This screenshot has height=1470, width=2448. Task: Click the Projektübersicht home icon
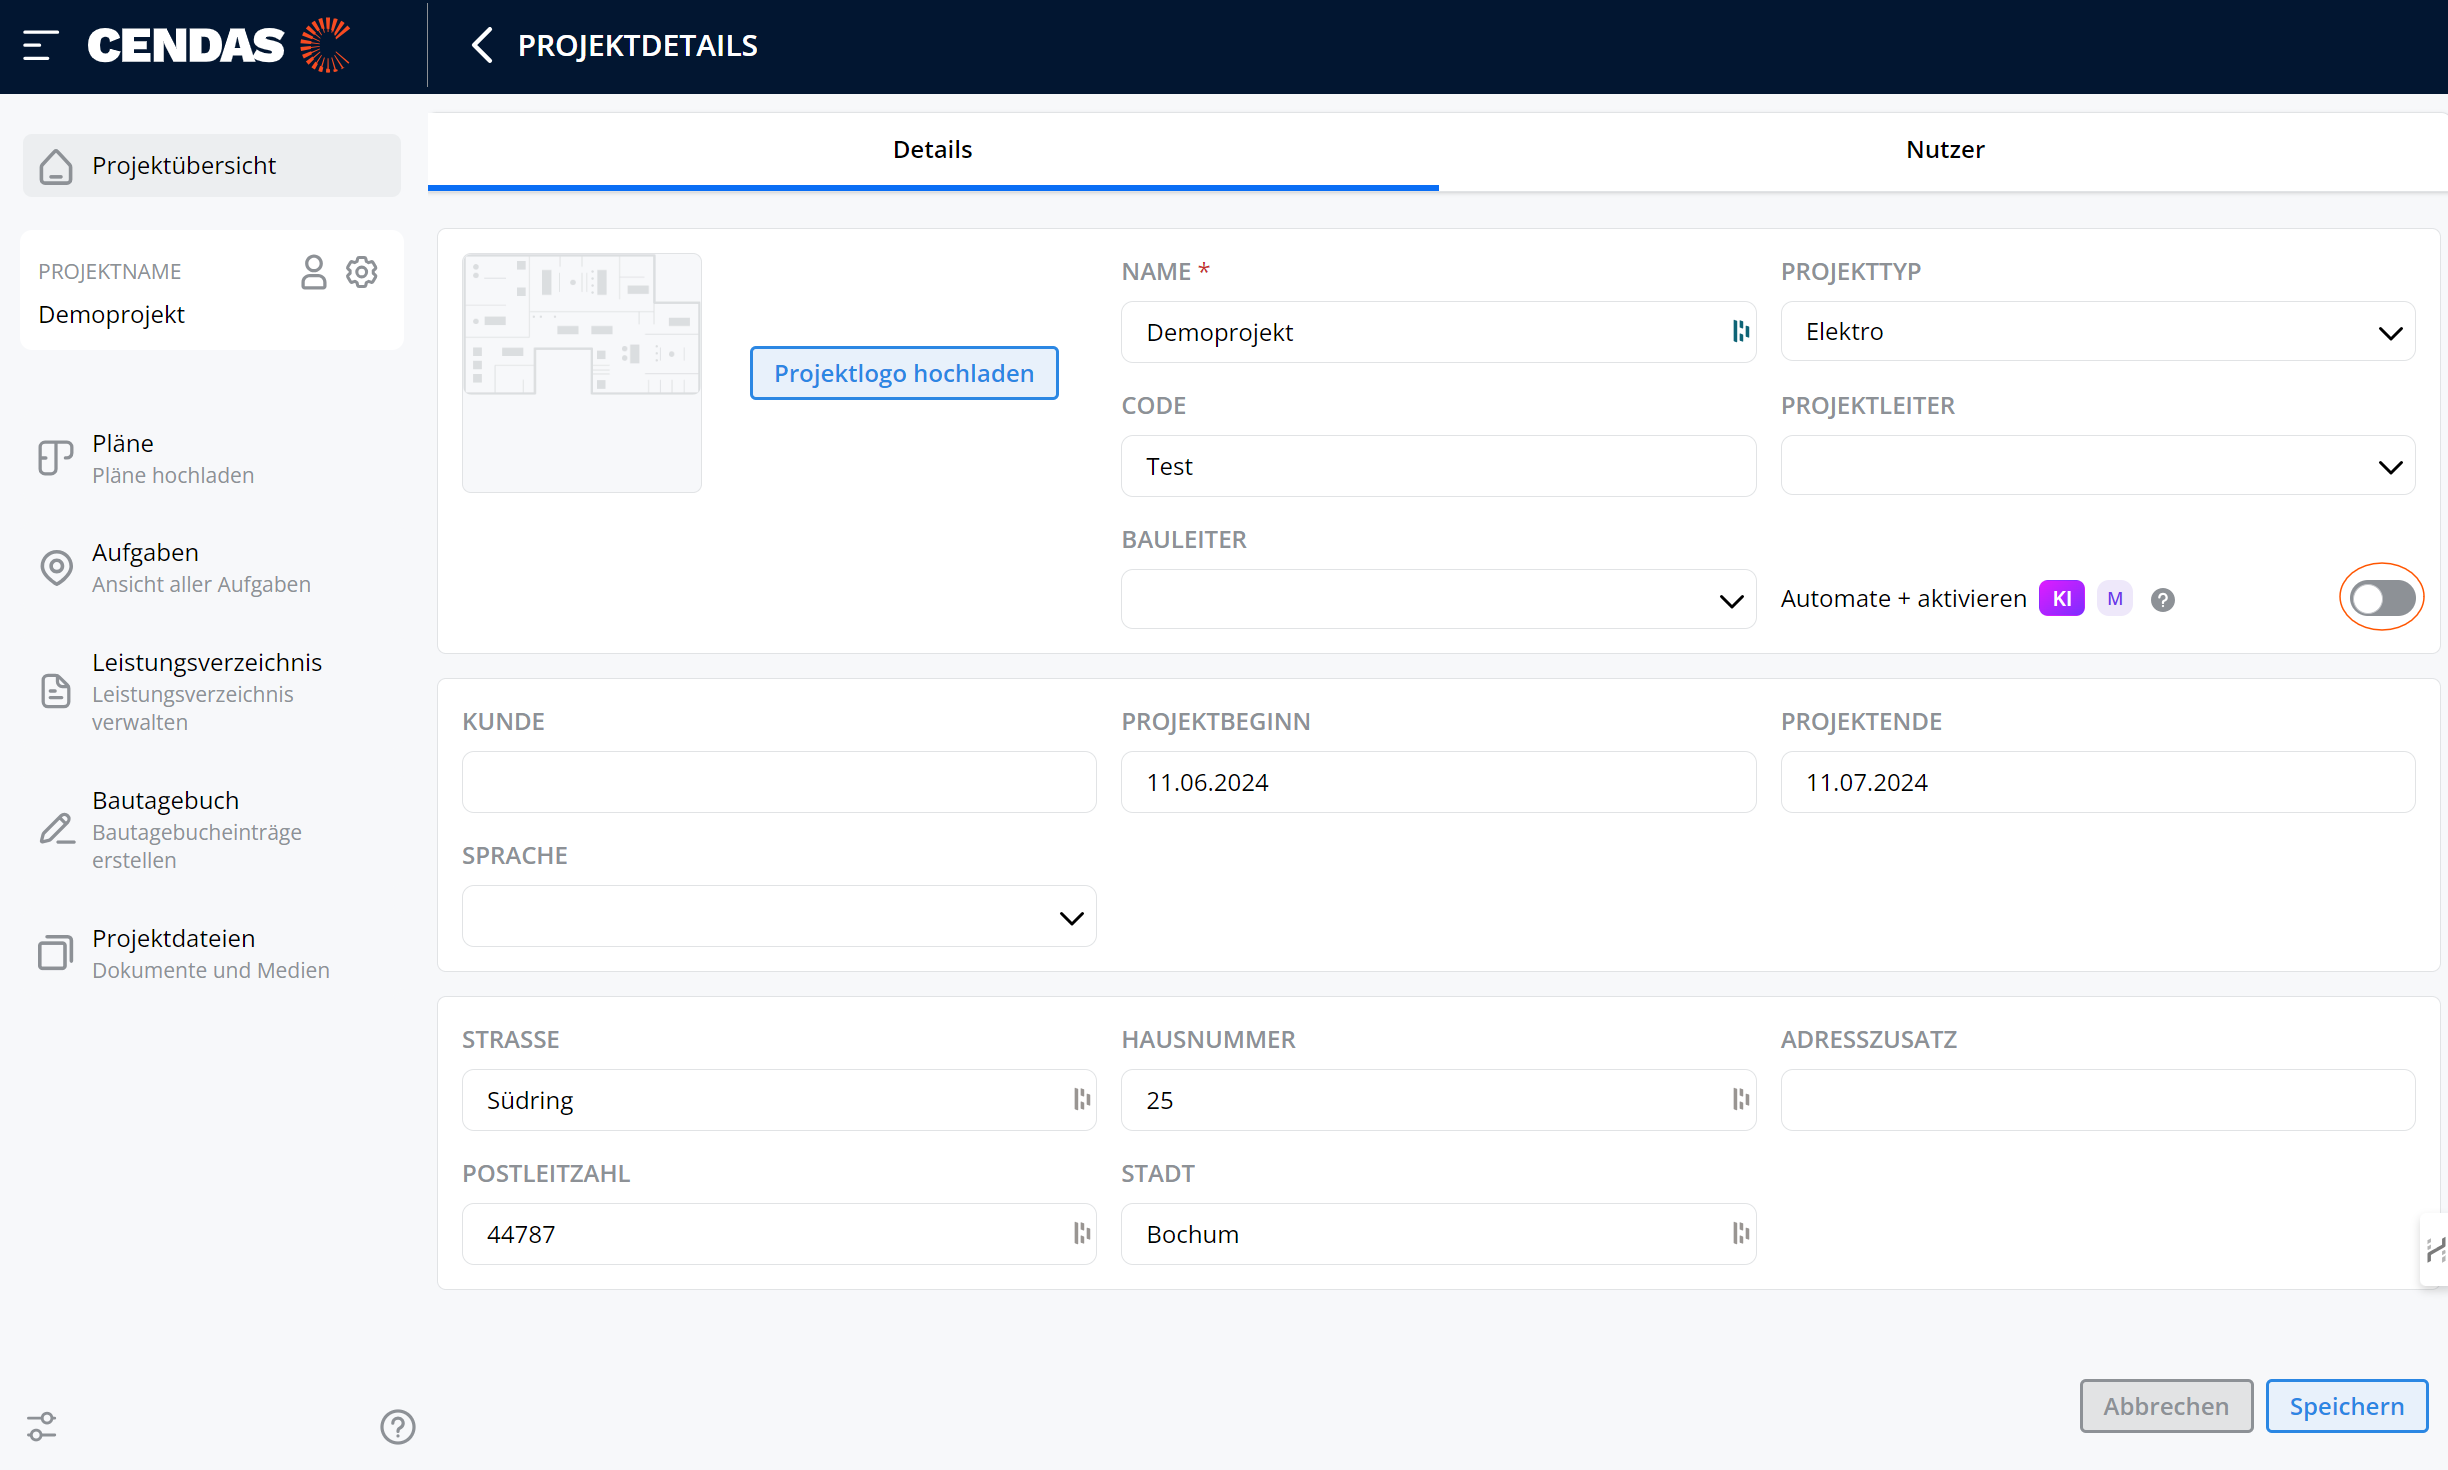click(x=56, y=166)
